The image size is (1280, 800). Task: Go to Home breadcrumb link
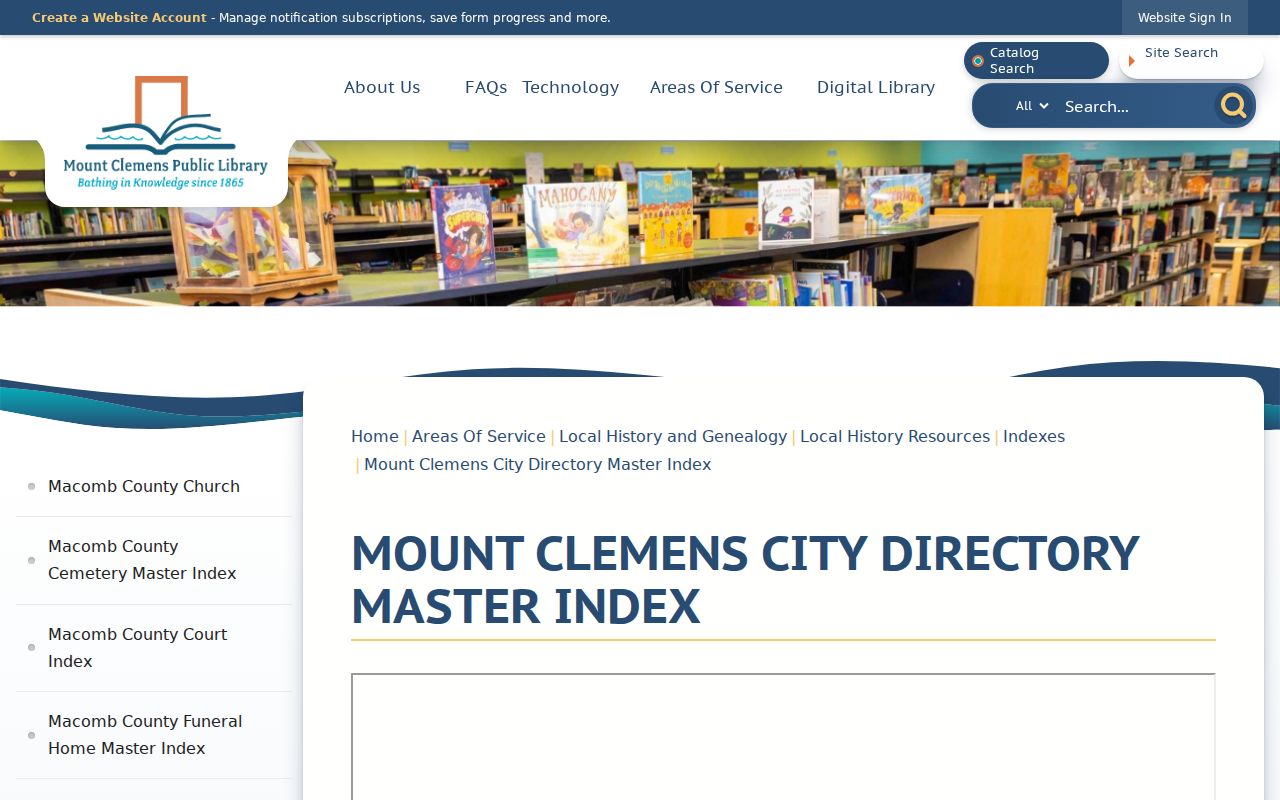375,436
